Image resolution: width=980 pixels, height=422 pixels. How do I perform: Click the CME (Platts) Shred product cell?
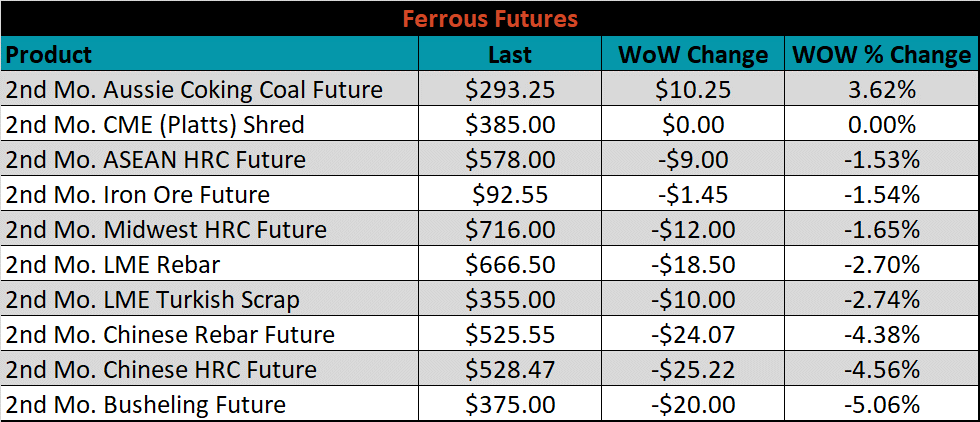(210, 124)
